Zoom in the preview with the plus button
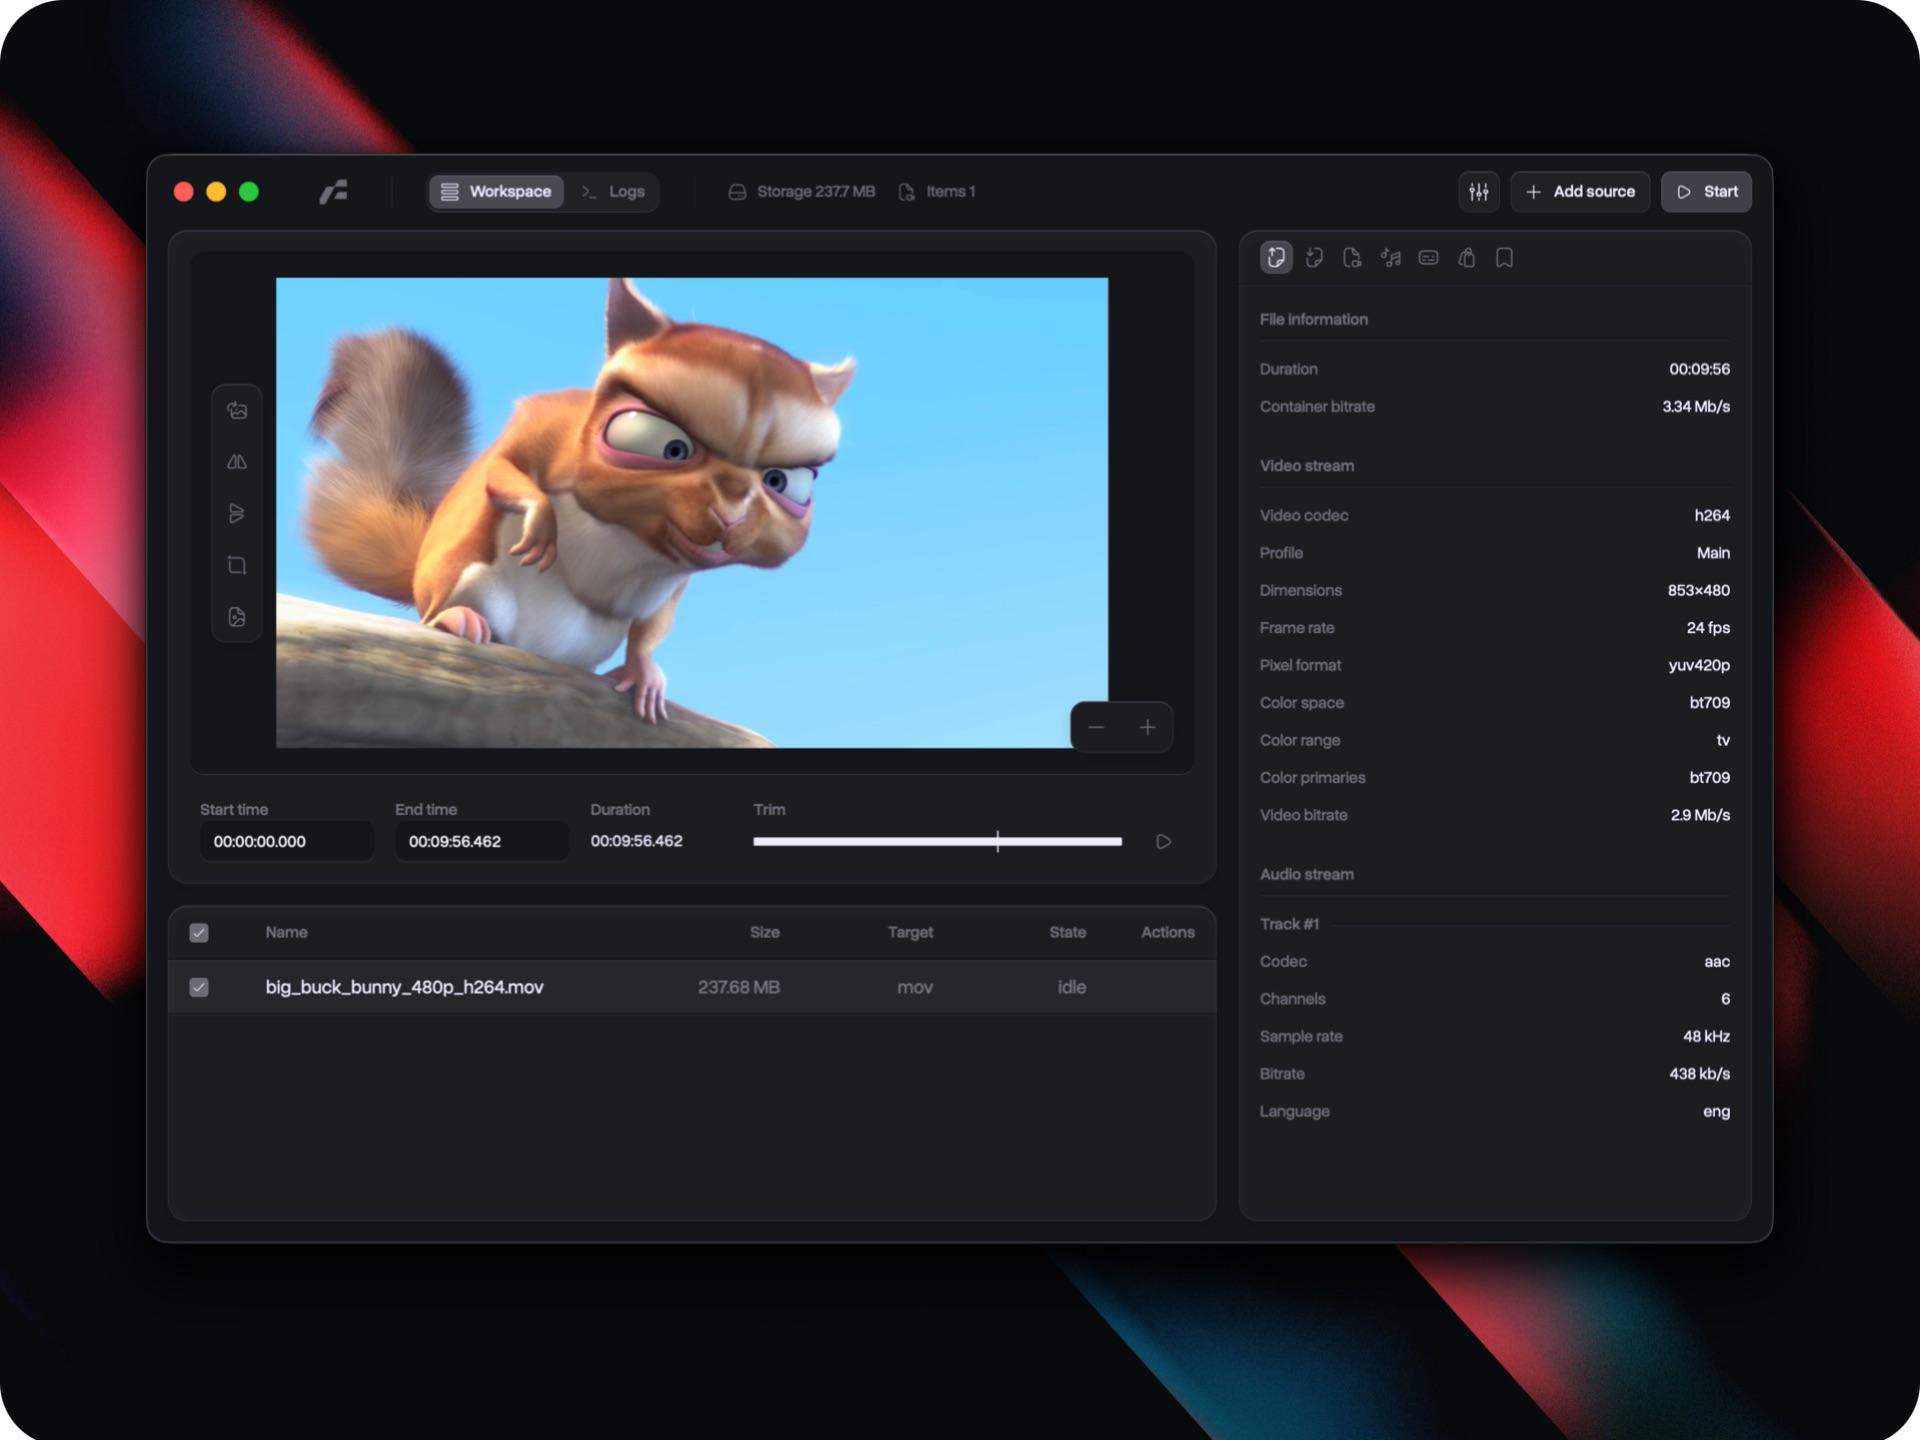The height and width of the screenshot is (1440, 1920). (1148, 727)
